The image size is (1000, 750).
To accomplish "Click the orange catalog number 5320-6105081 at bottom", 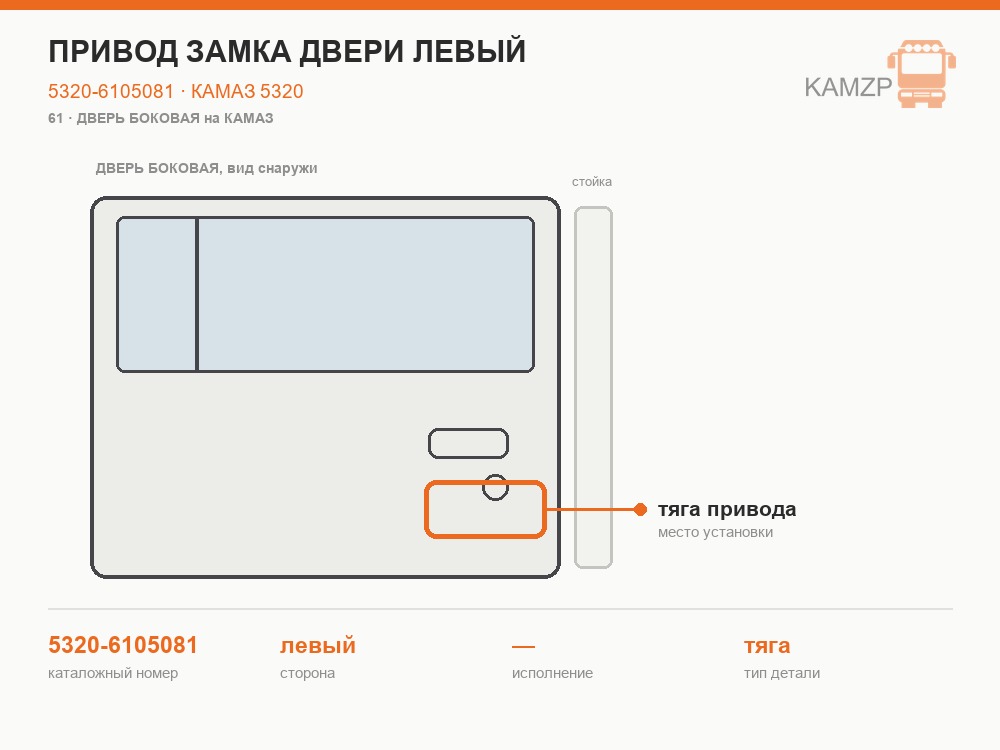I will [123, 645].
